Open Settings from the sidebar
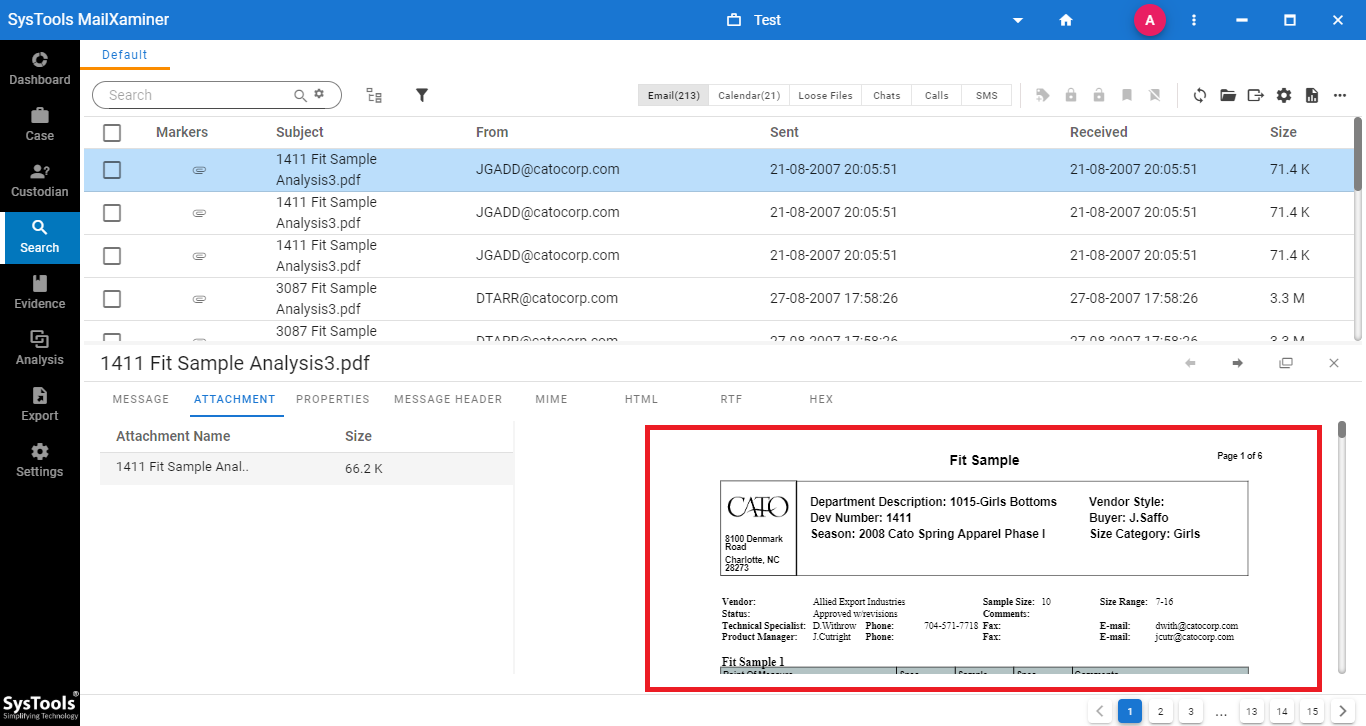This screenshot has width=1366, height=726. (40, 460)
